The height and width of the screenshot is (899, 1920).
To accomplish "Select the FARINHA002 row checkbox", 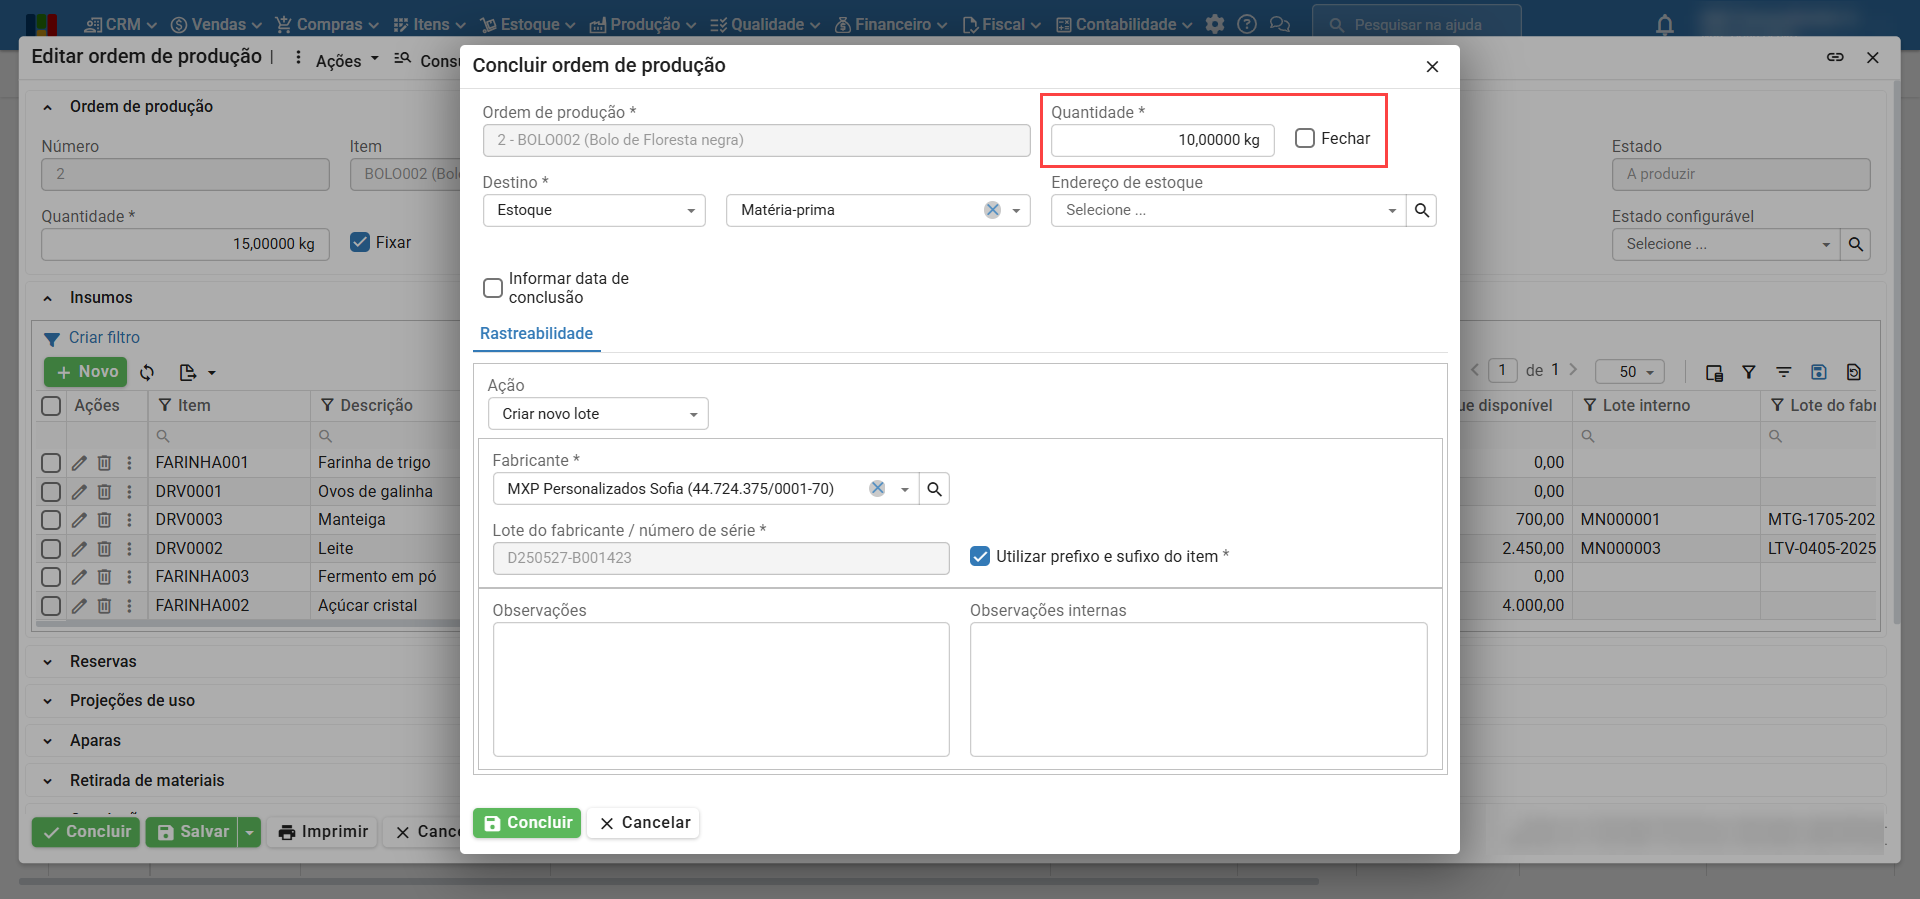I will coord(51,606).
